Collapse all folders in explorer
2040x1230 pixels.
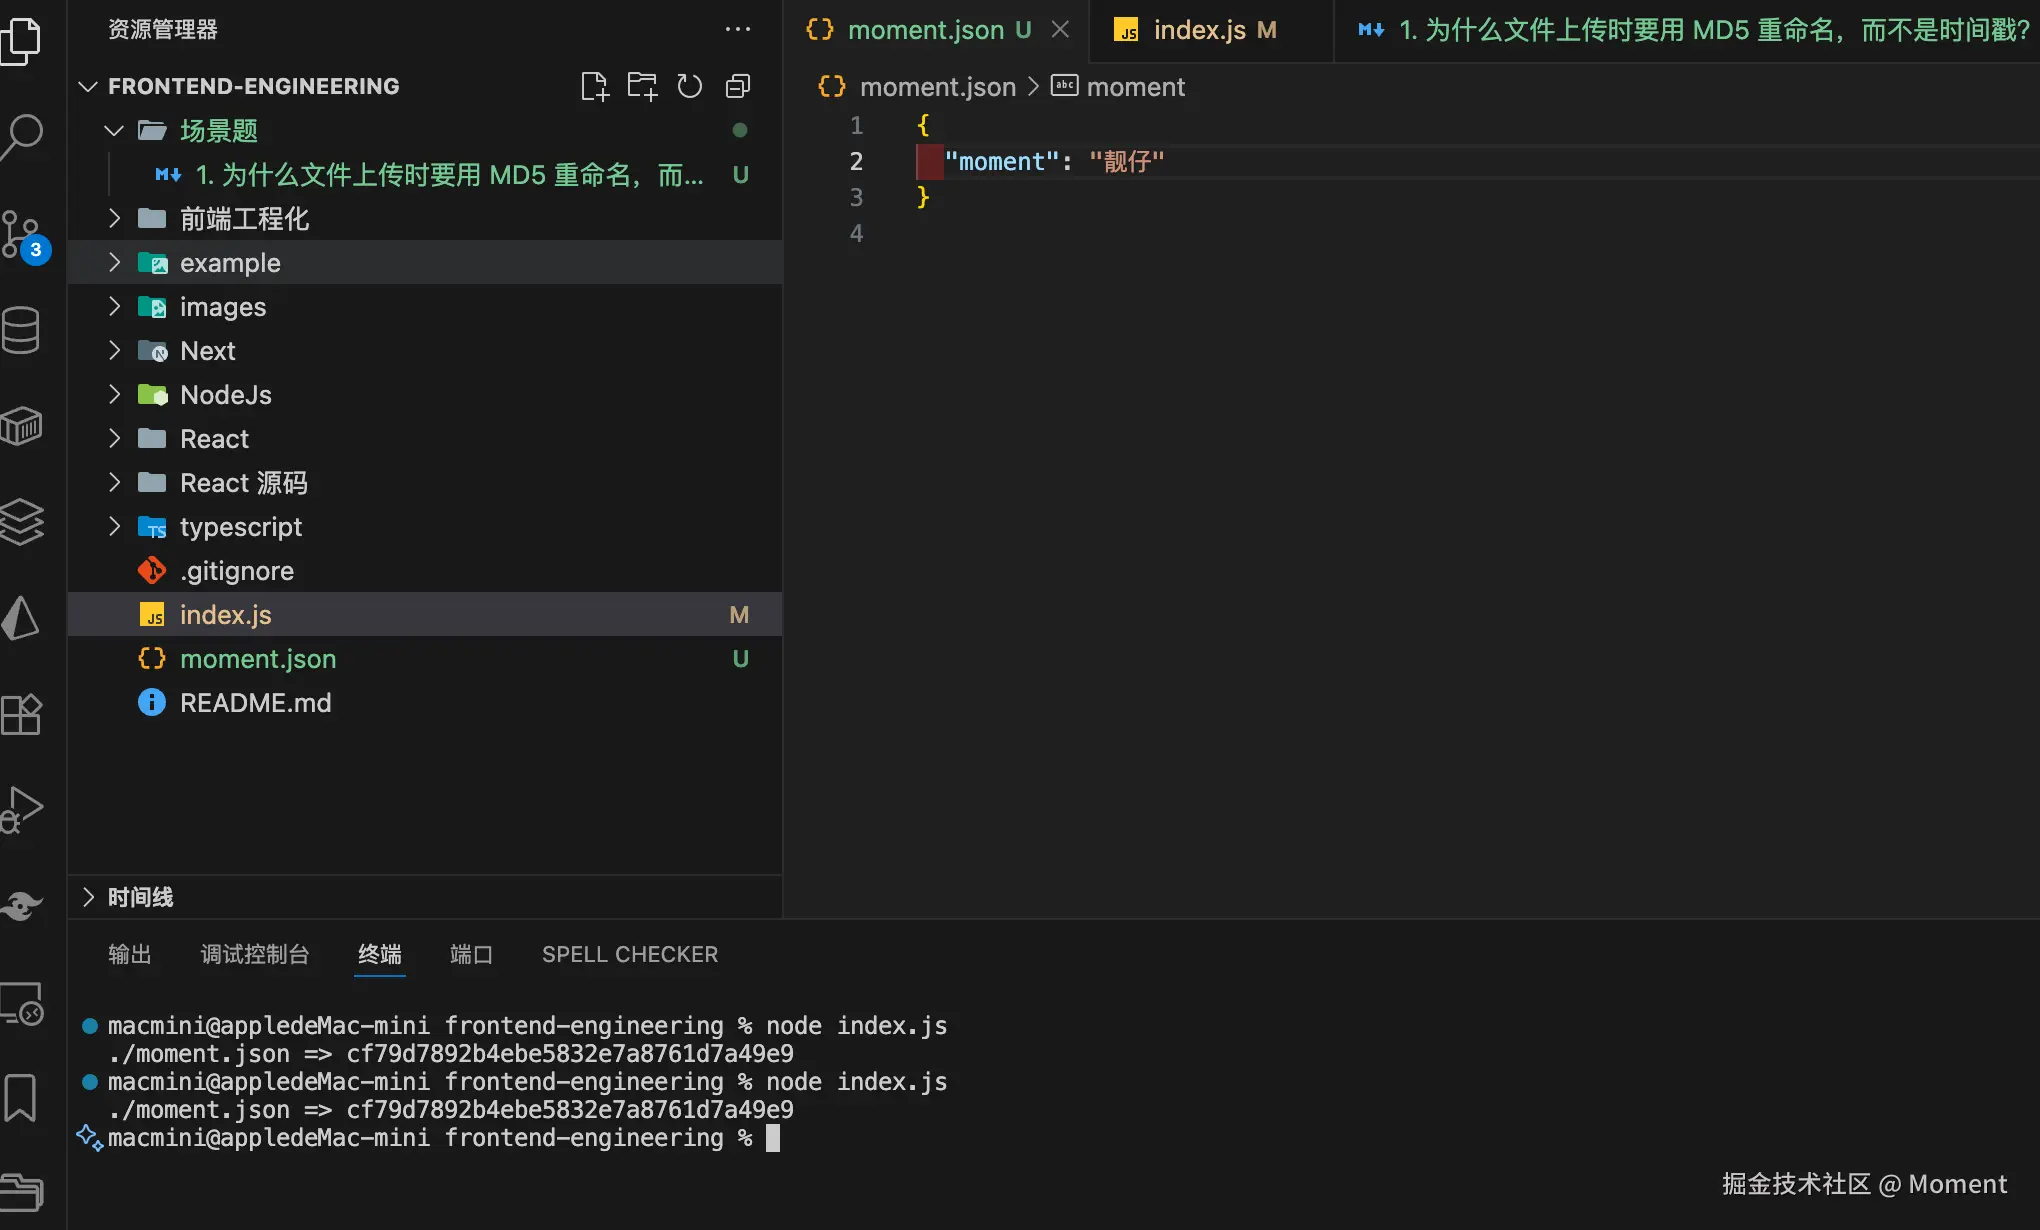738,87
